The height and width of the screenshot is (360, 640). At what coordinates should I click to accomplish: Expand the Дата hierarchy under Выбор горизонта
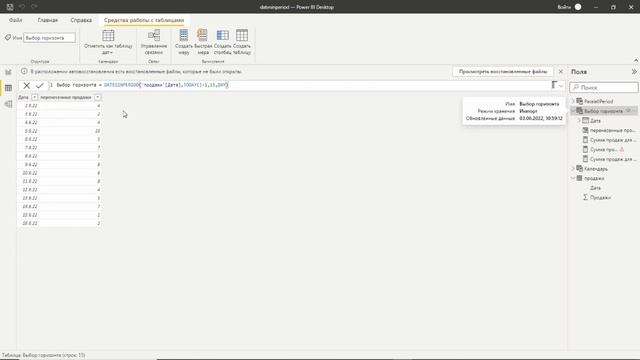(x=579, y=120)
